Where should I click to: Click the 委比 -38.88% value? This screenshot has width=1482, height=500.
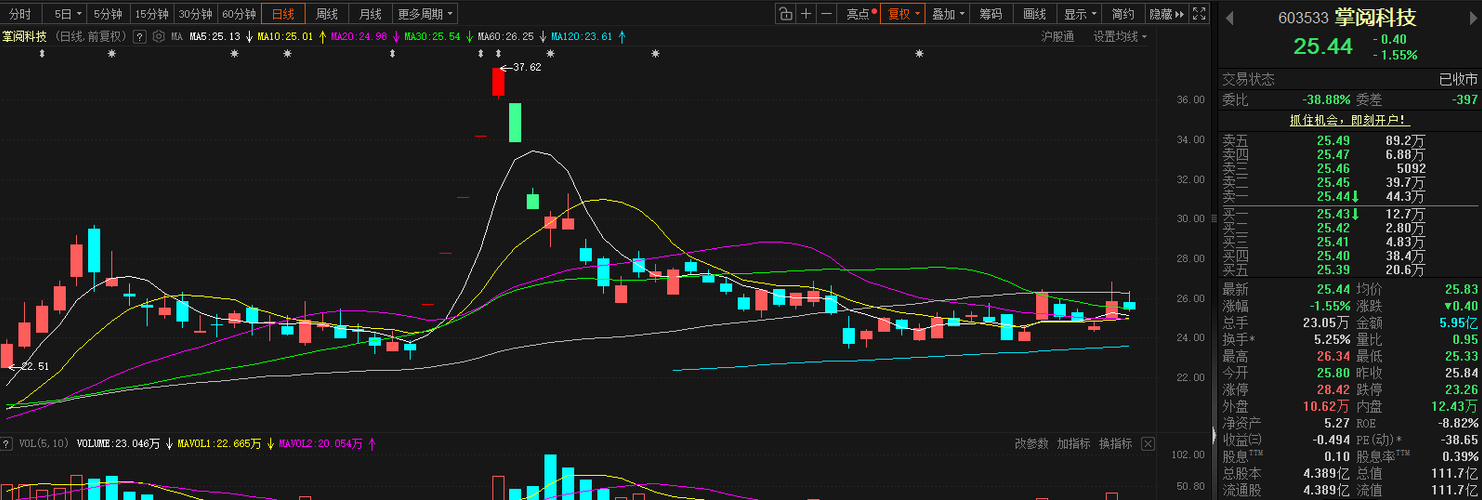(x=1326, y=100)
